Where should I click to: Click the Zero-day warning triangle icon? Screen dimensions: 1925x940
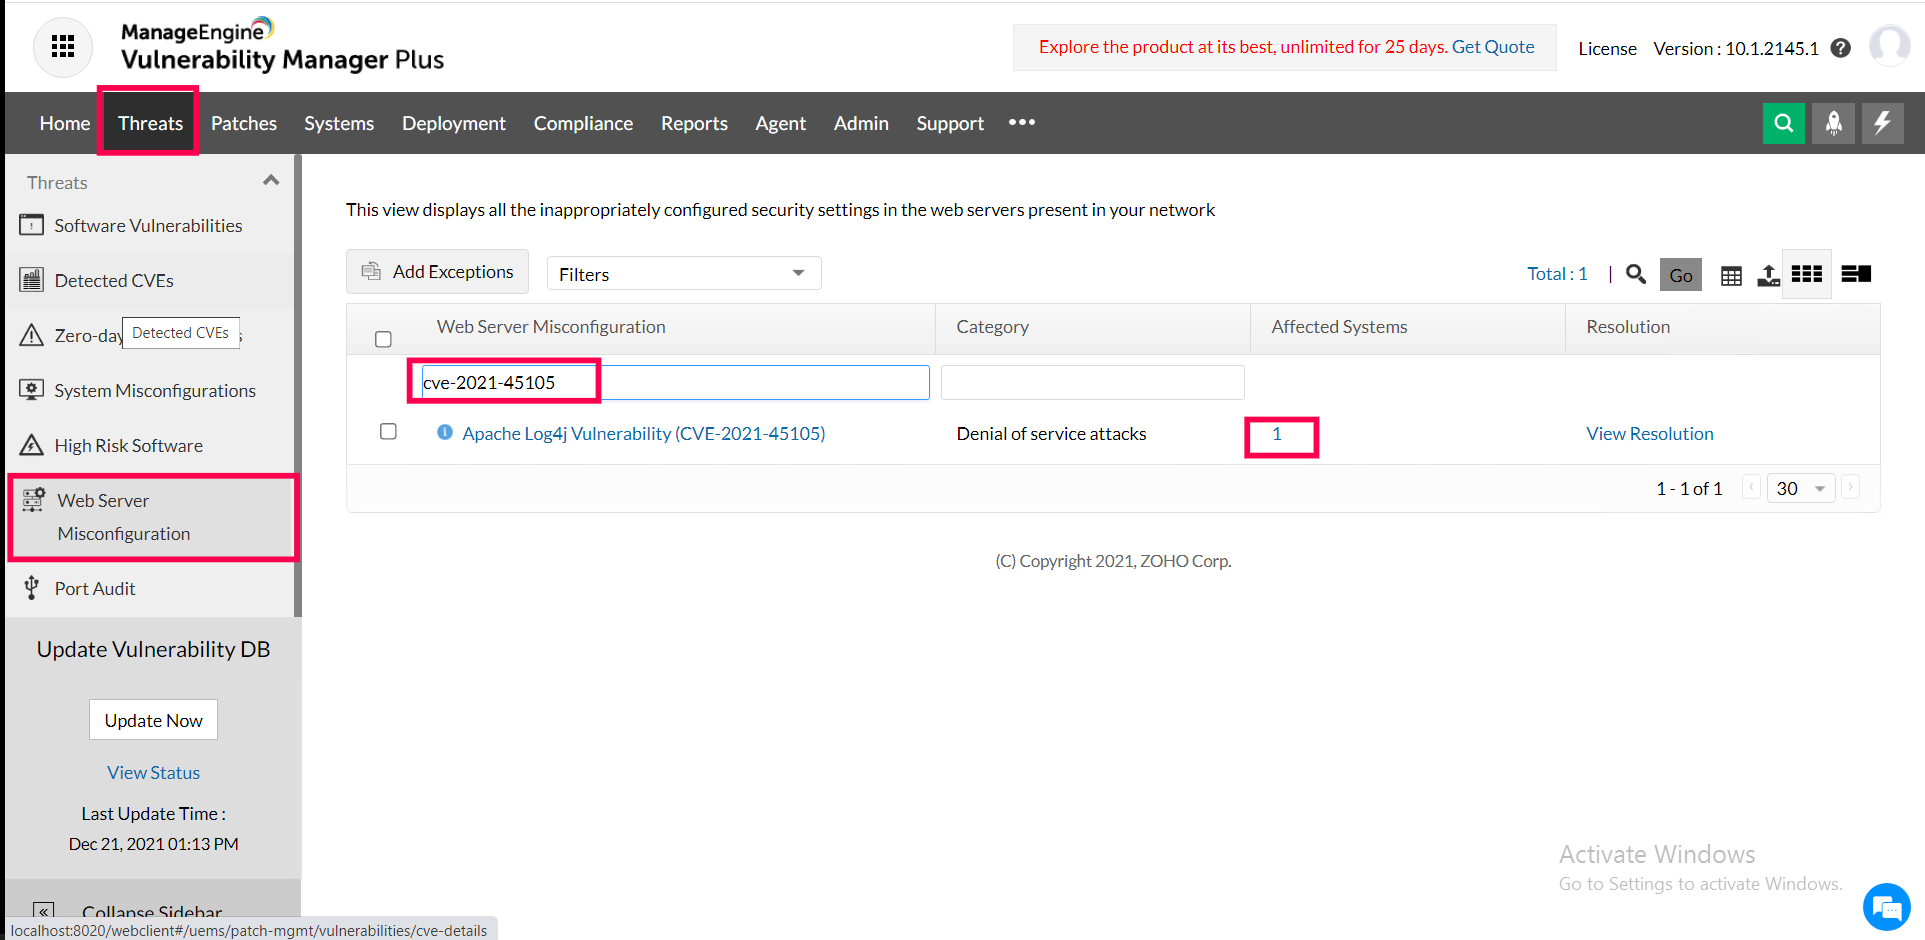pyautogui.click(x=32, y=335)
